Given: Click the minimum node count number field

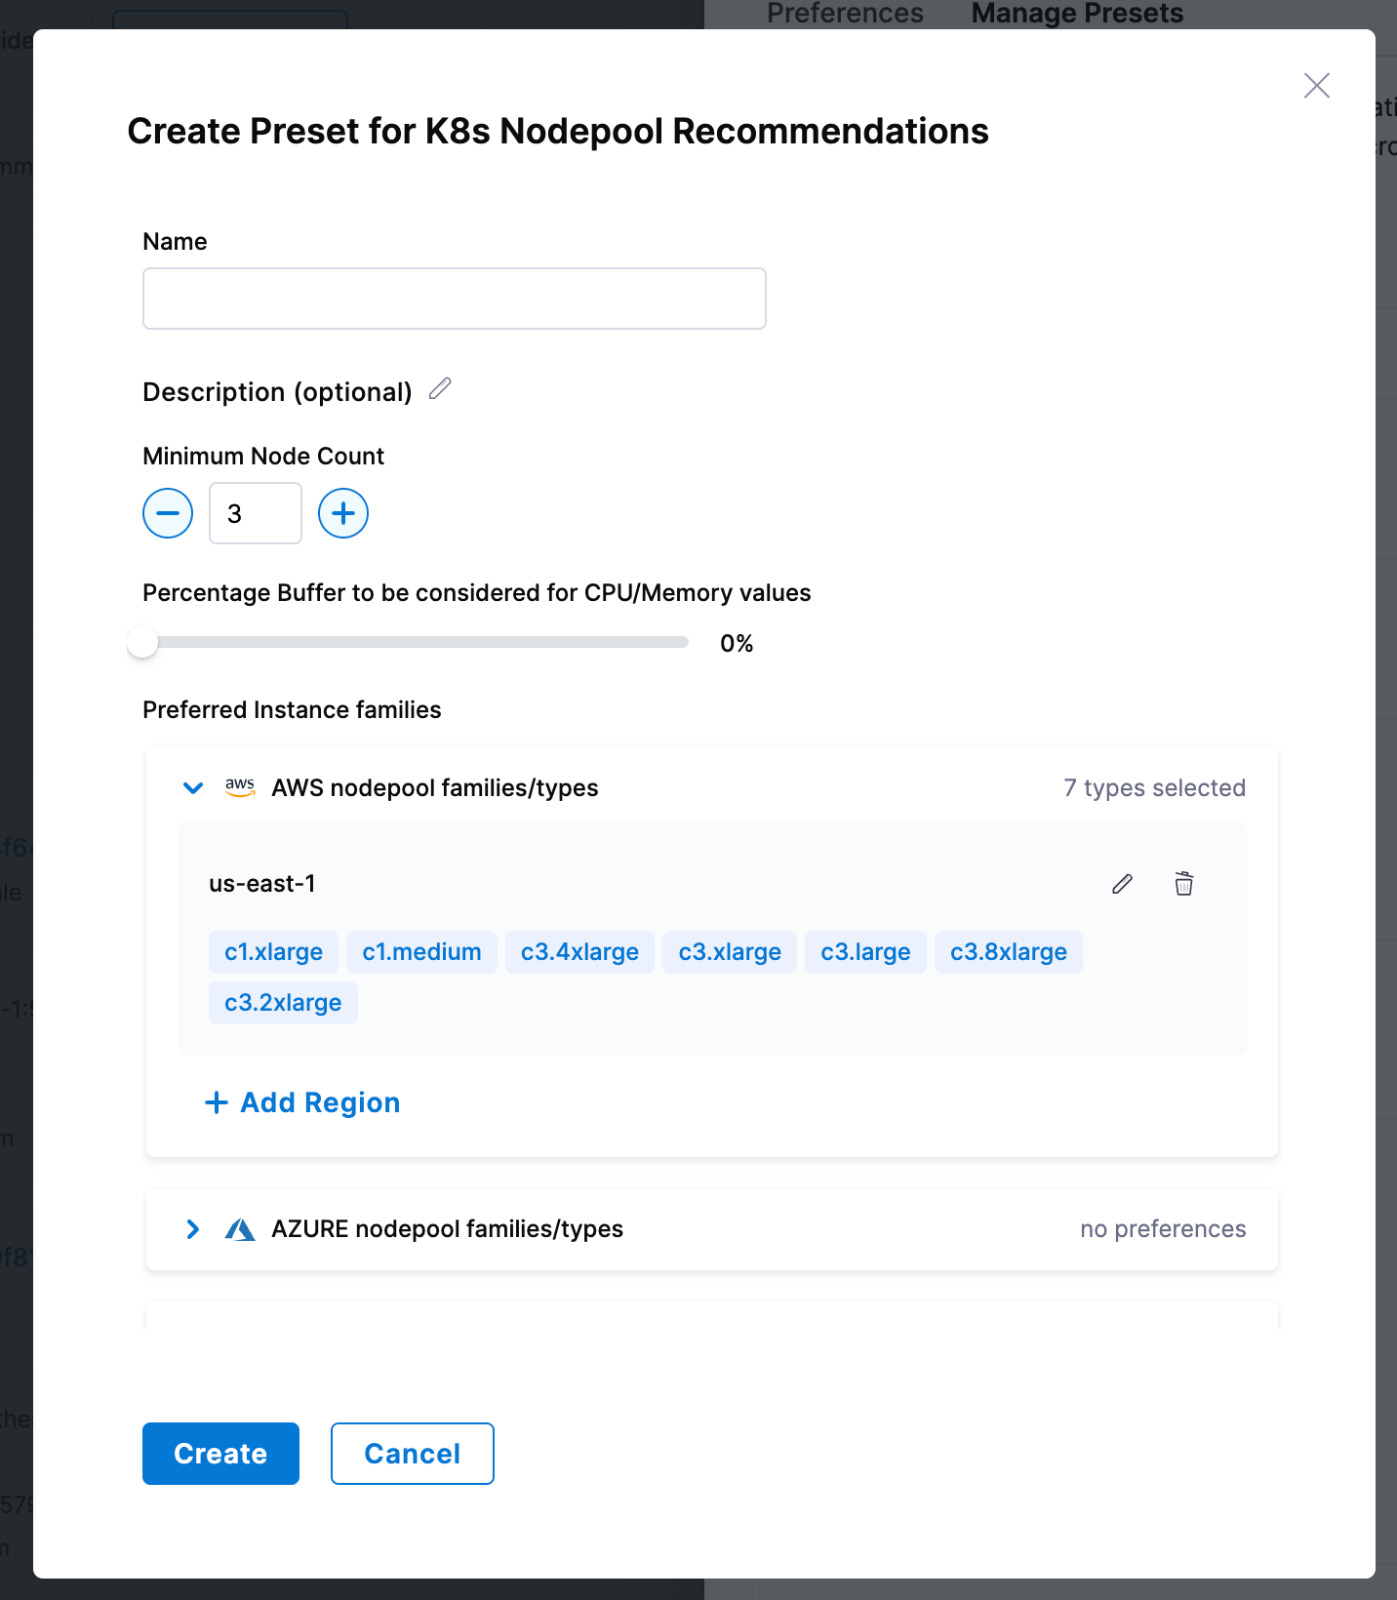Looking at the screenshot, I should 255,514.
